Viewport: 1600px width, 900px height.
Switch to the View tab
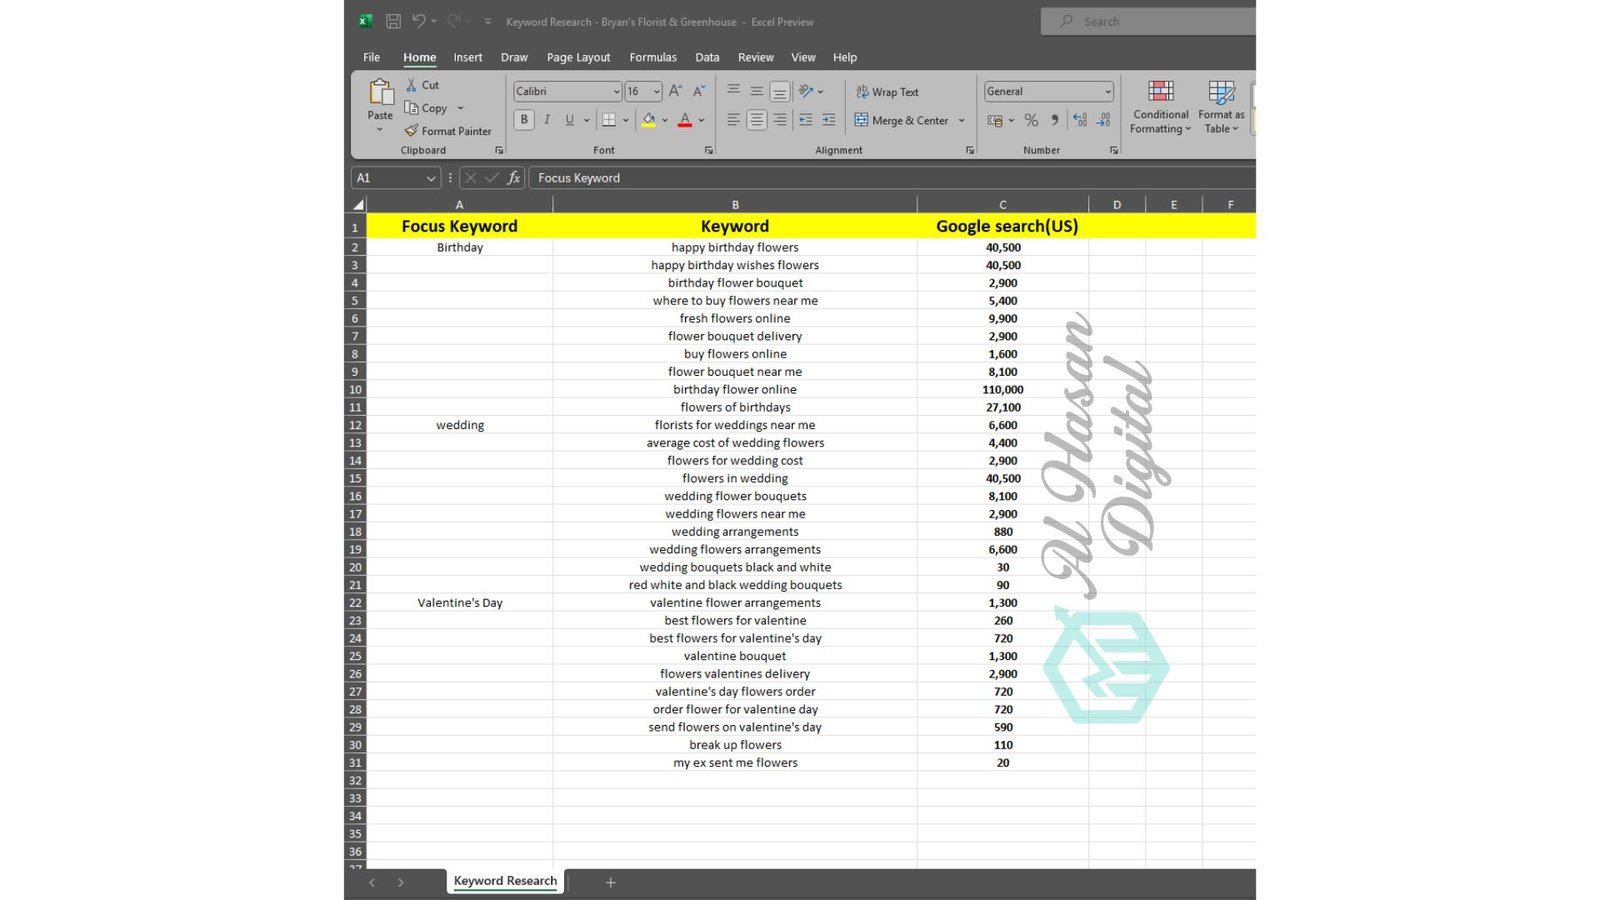tap(803, 57)
